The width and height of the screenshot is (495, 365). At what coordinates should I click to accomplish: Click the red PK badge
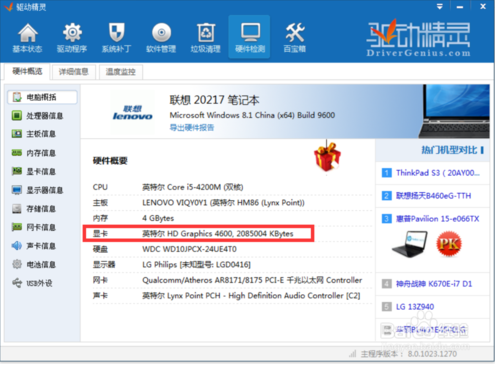[449, 244]
